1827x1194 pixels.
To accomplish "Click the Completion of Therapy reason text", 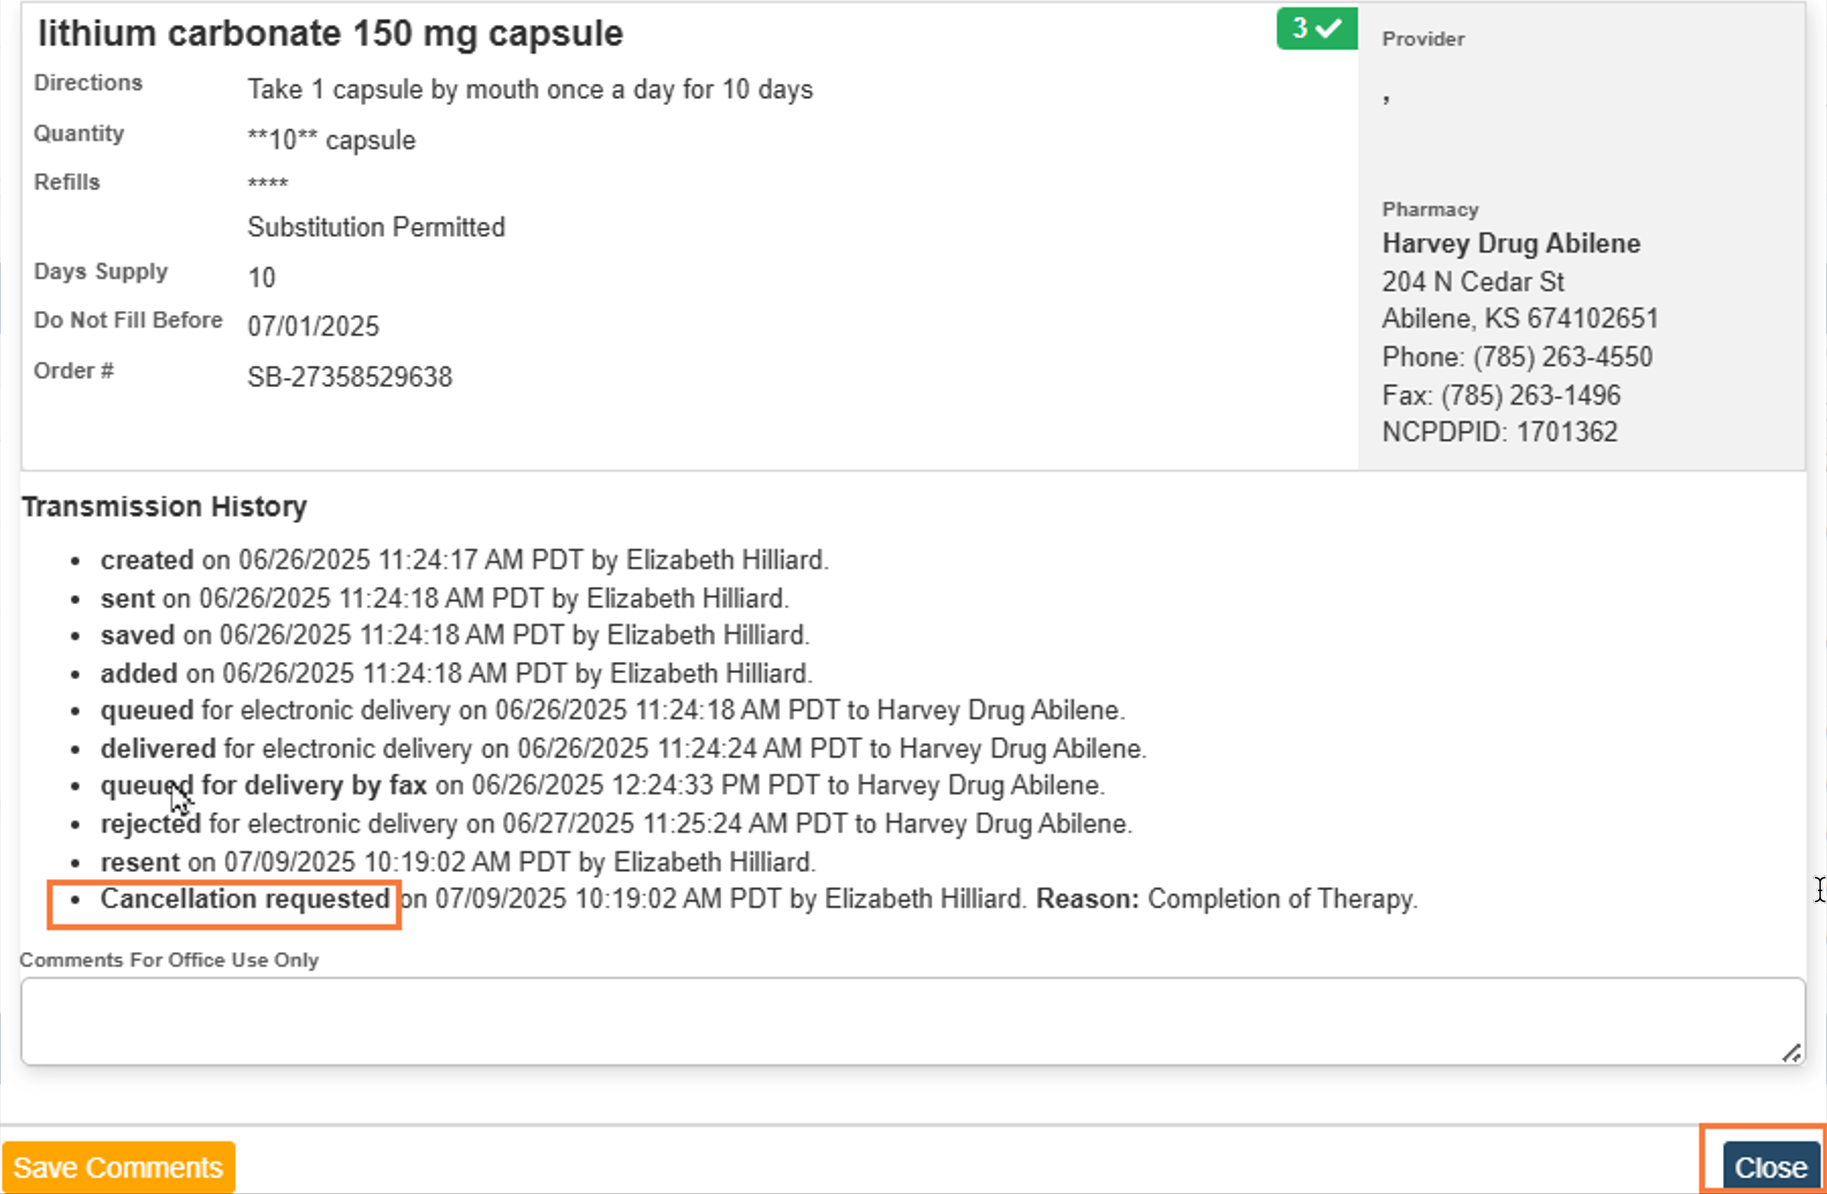I will 1282,899.
